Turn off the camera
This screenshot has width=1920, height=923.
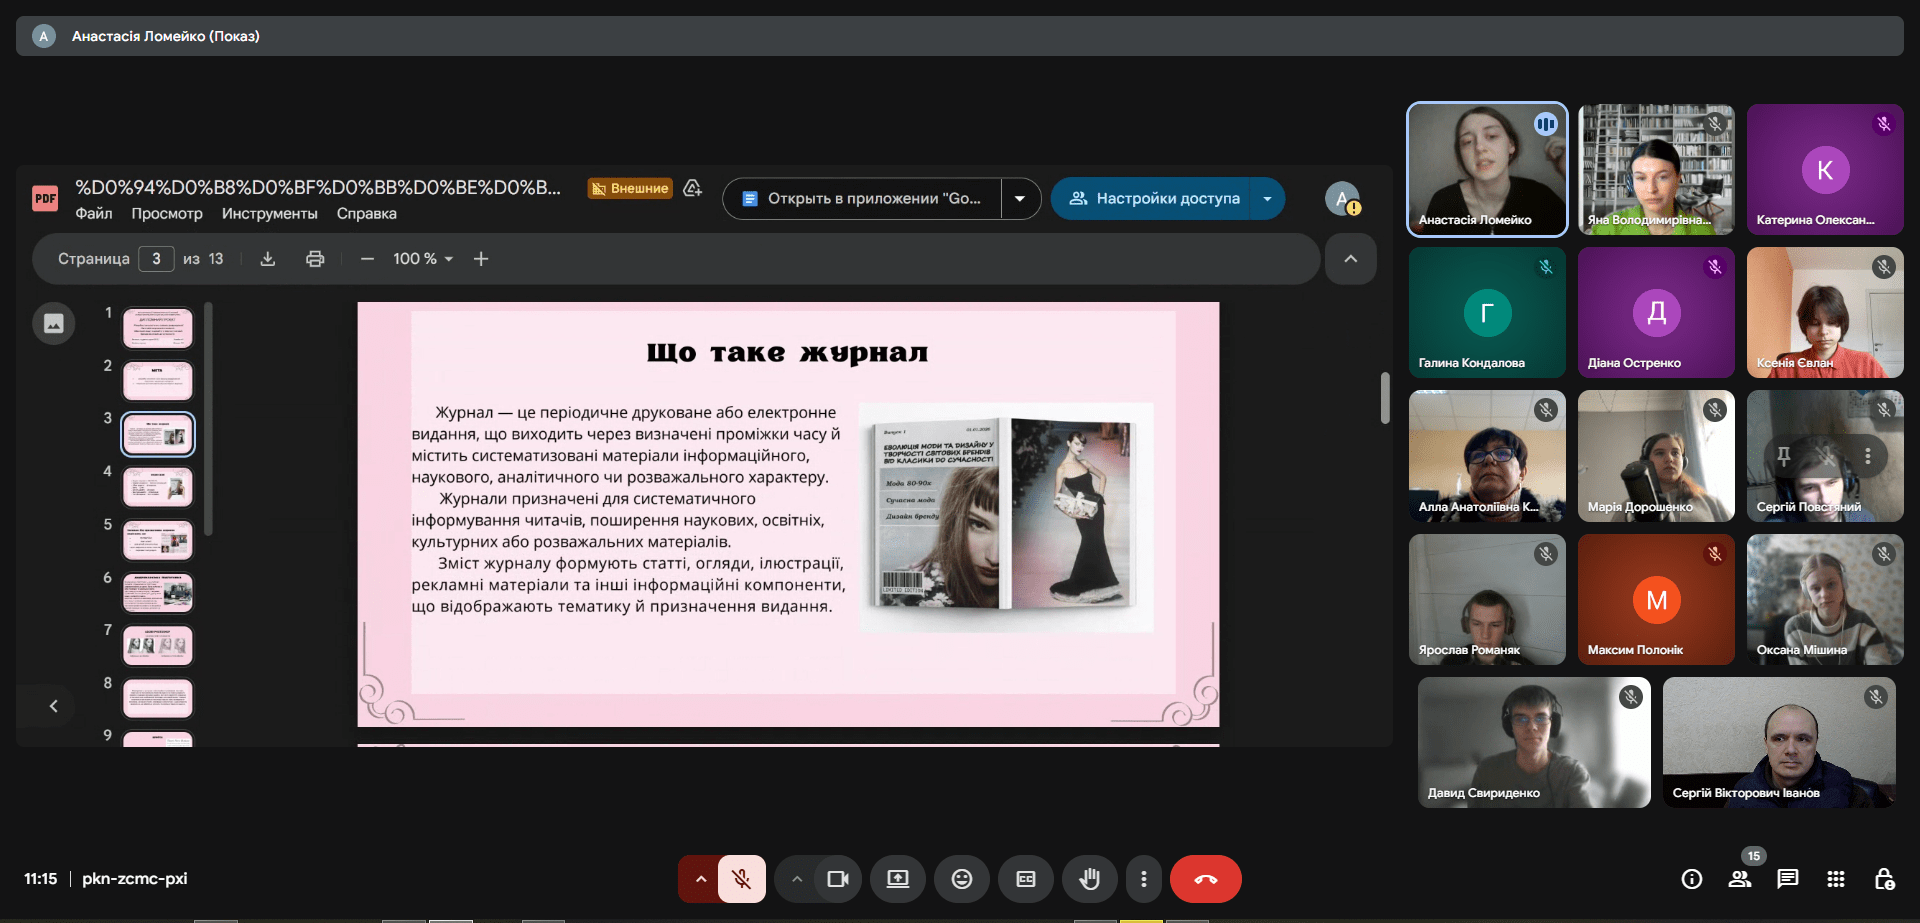click(x=837, y=879)
